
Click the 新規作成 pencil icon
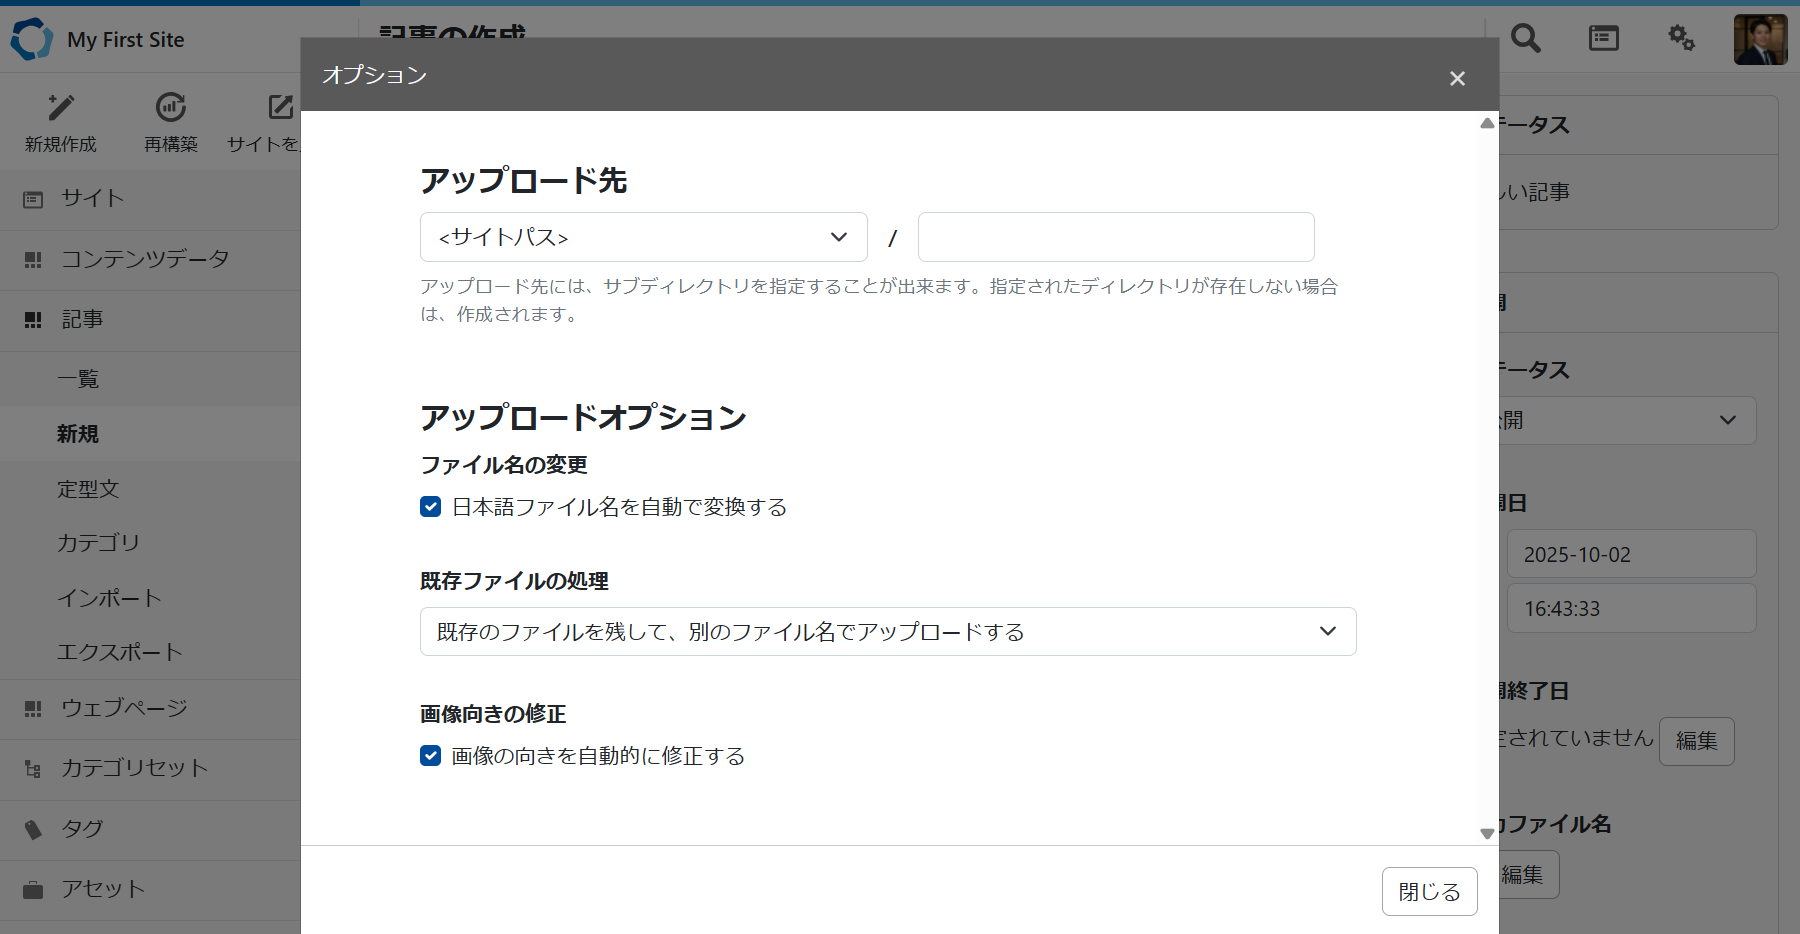coord(61,107)
